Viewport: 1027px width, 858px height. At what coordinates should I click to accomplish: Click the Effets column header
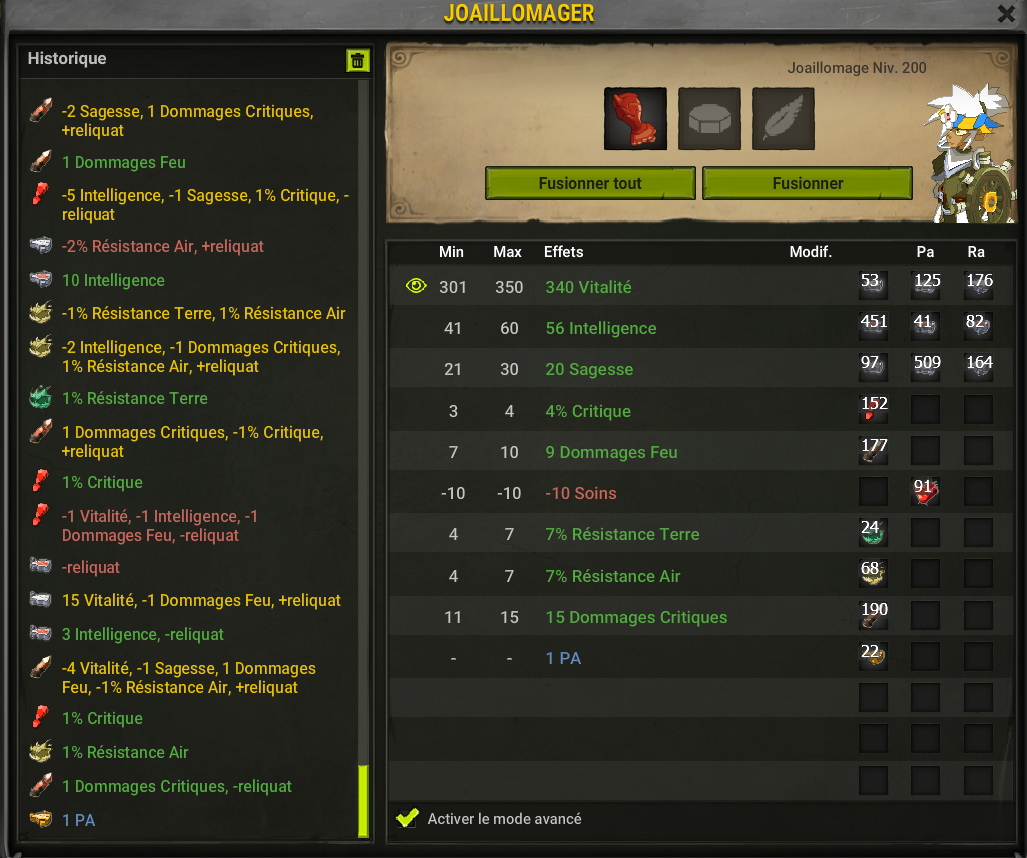tap(563, 252)
